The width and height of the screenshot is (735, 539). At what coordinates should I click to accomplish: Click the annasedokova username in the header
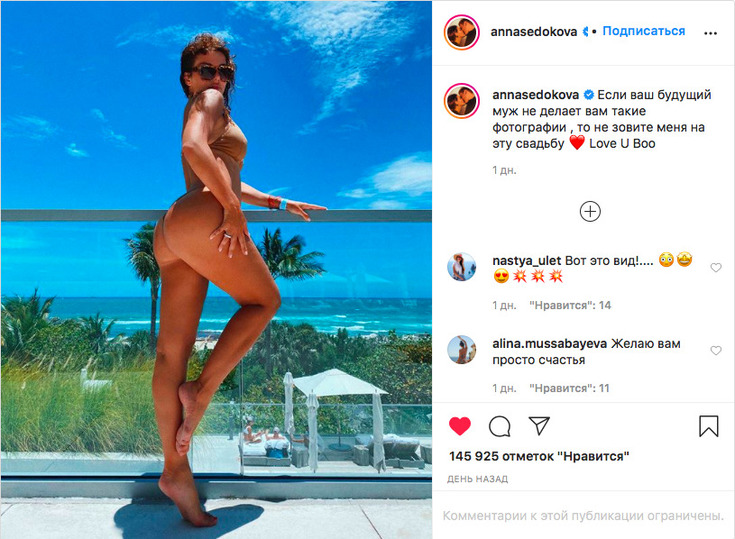click(533, 31)
